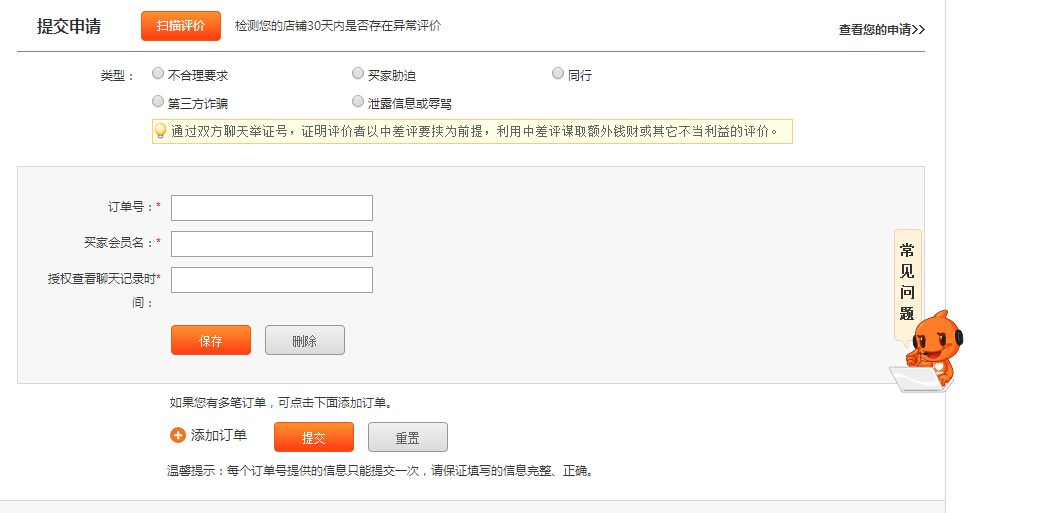Choose the 同行 radio option

[x=558, y=73]
